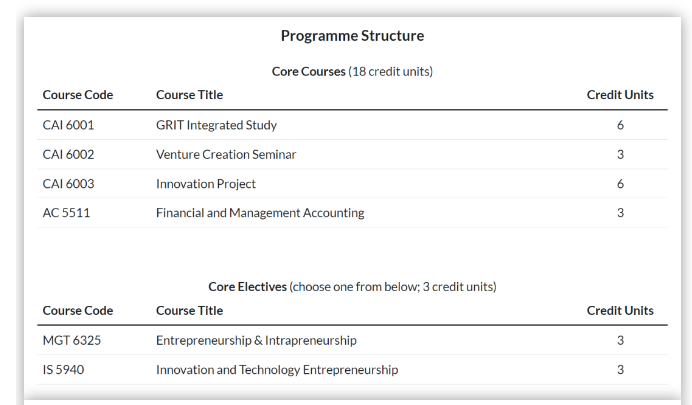The height and width of the screenshot is (405, 692).
Task: Select the AC 5511 course code
Action: point(66,213)
